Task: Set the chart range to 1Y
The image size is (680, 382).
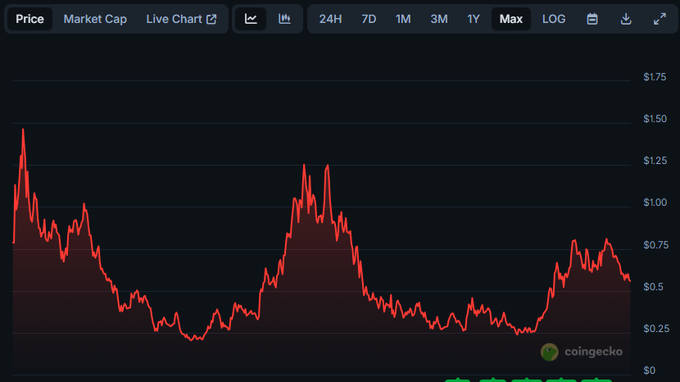Action: (473, 19)
